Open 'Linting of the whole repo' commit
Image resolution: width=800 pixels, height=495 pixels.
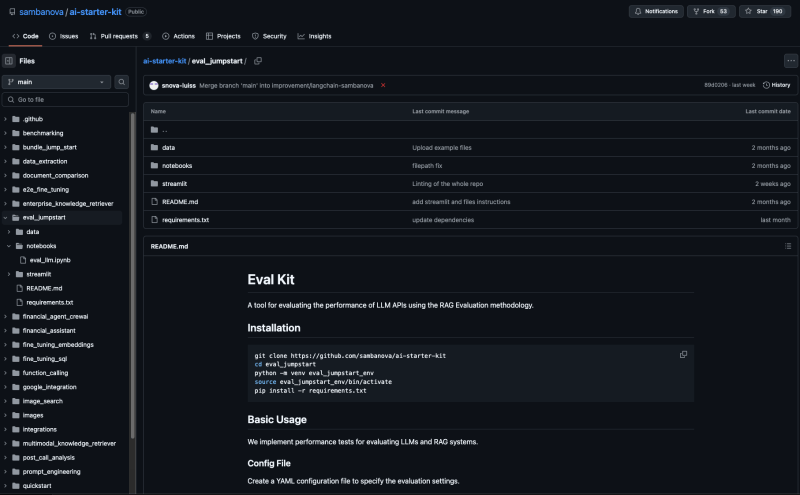point(447,184)
